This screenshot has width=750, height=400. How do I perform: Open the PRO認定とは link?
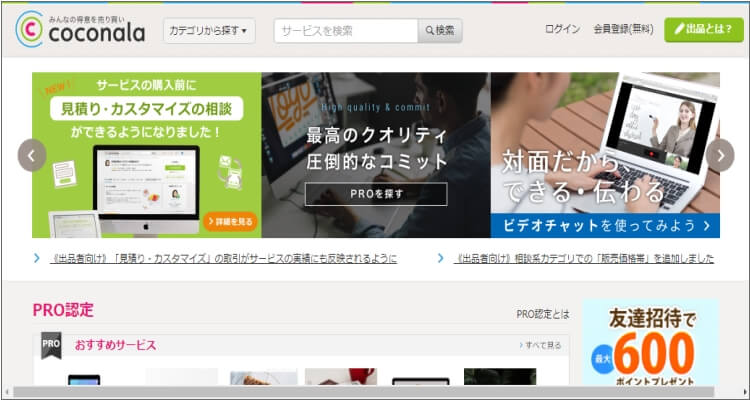coord(543,314)
